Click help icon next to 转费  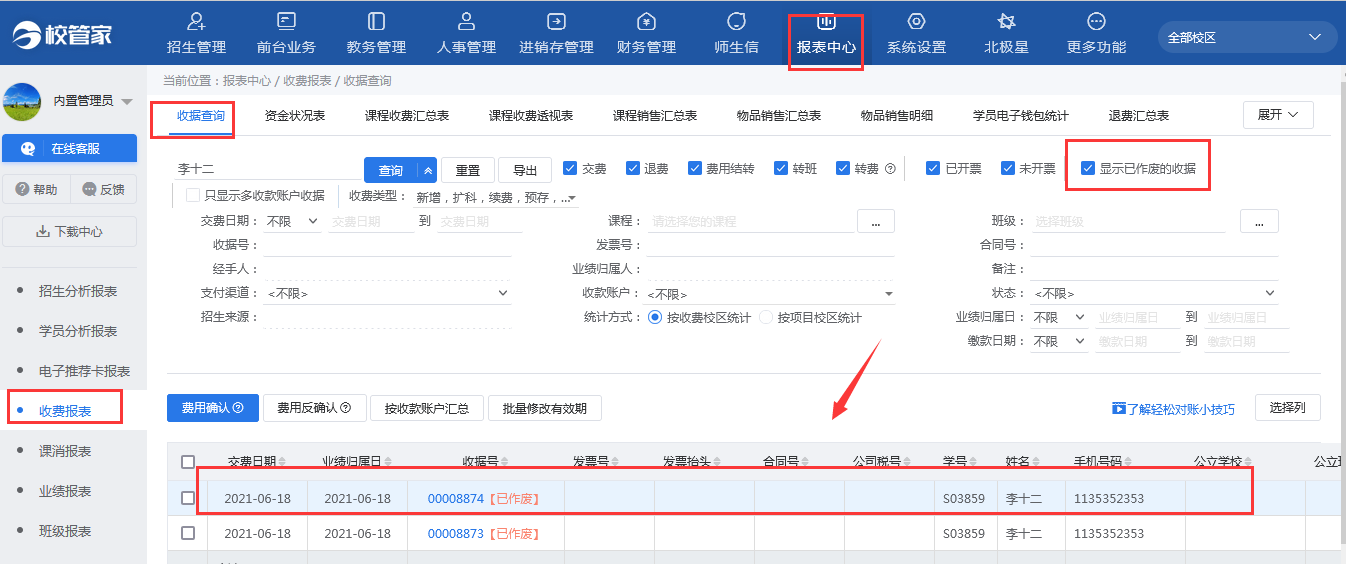[x=890, y=169]
